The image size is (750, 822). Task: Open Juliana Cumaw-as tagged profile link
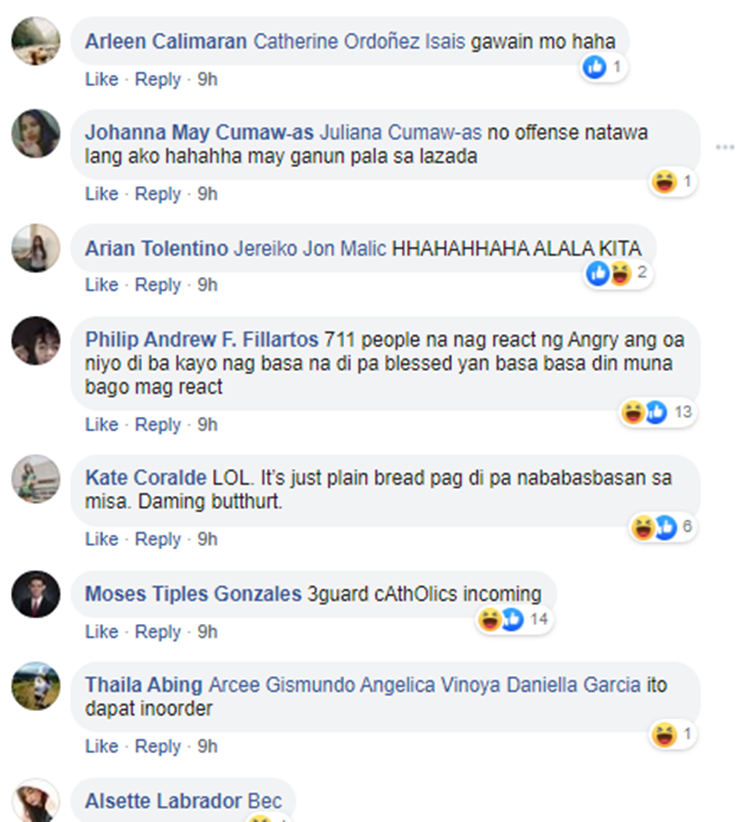click(400, 133)
